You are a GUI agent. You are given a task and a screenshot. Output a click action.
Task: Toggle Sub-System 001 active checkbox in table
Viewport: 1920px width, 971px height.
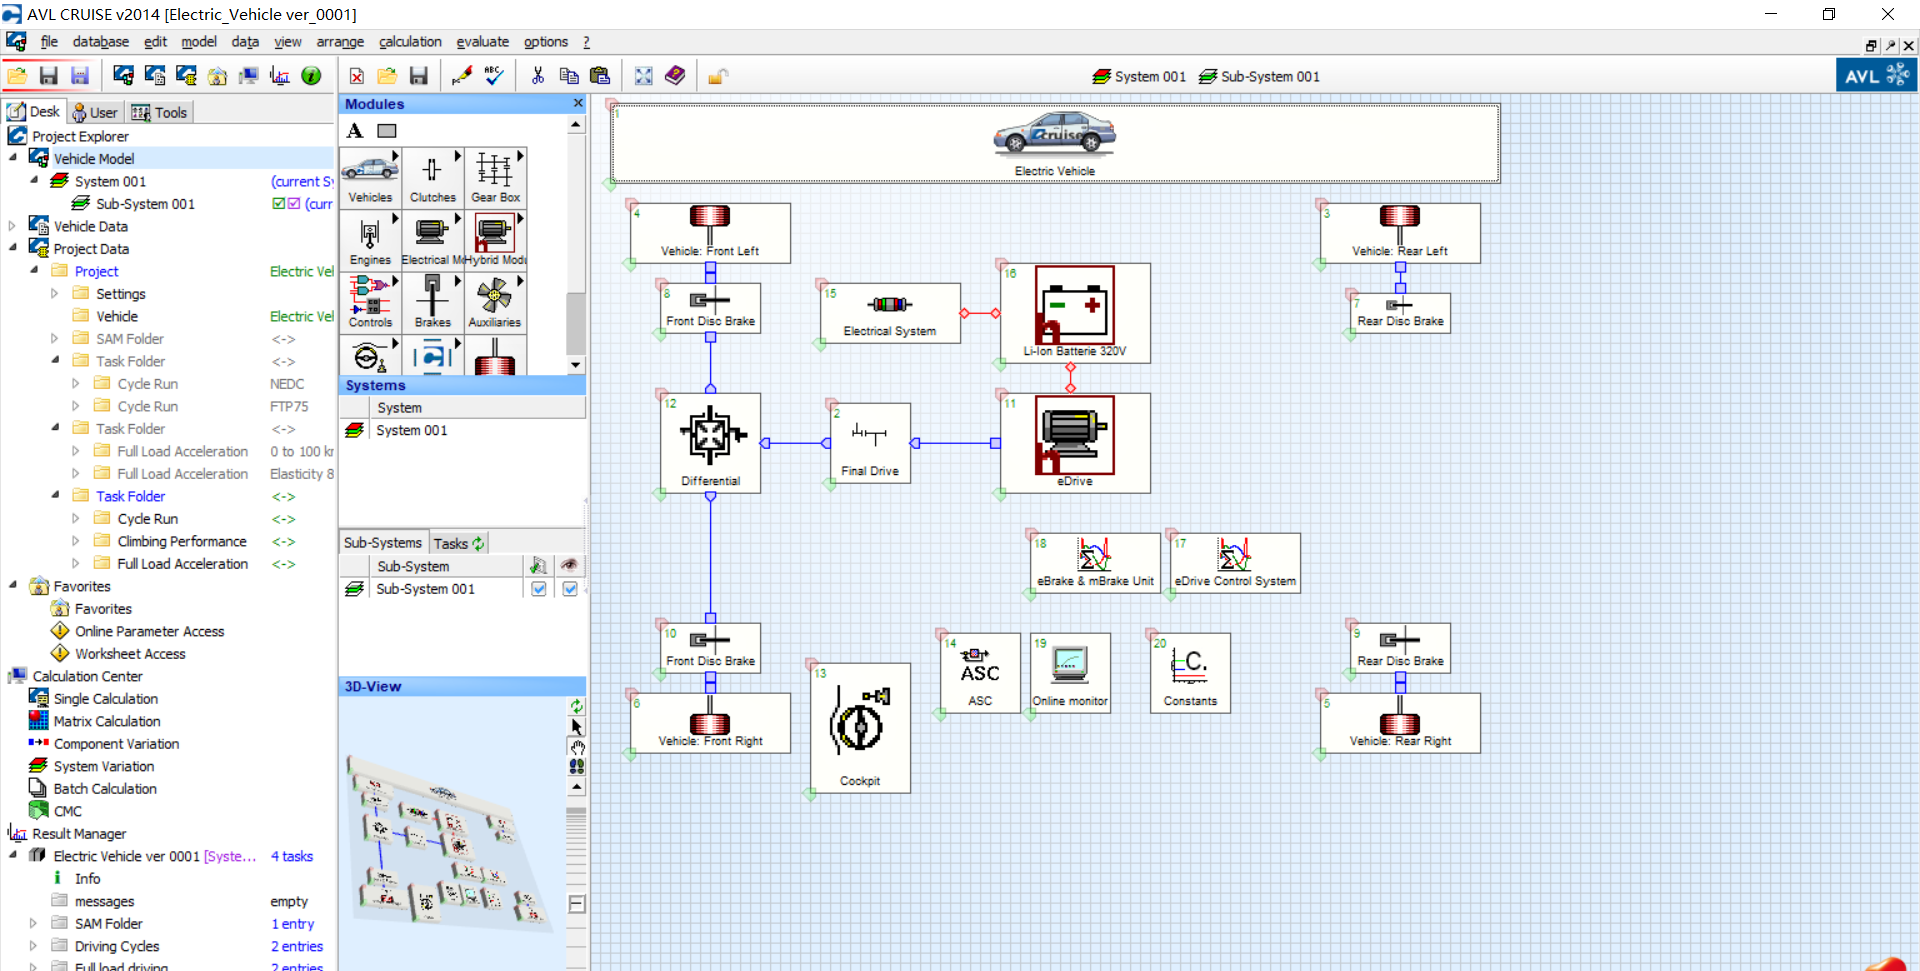(x=538, y=589)
